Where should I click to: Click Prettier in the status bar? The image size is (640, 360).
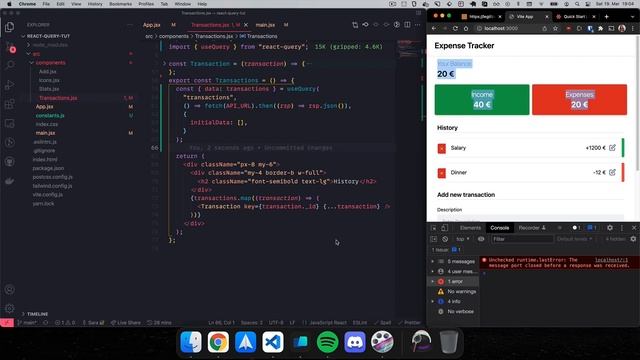pos(409,322)
